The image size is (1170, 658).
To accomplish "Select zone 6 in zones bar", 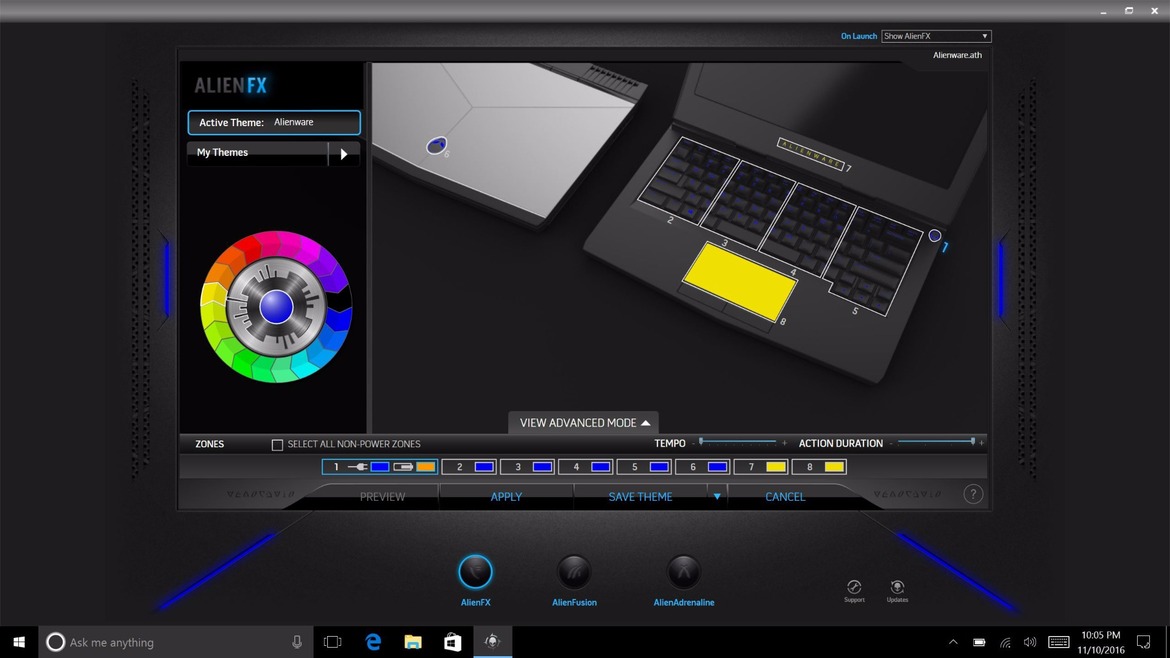I will pos(703,467).
